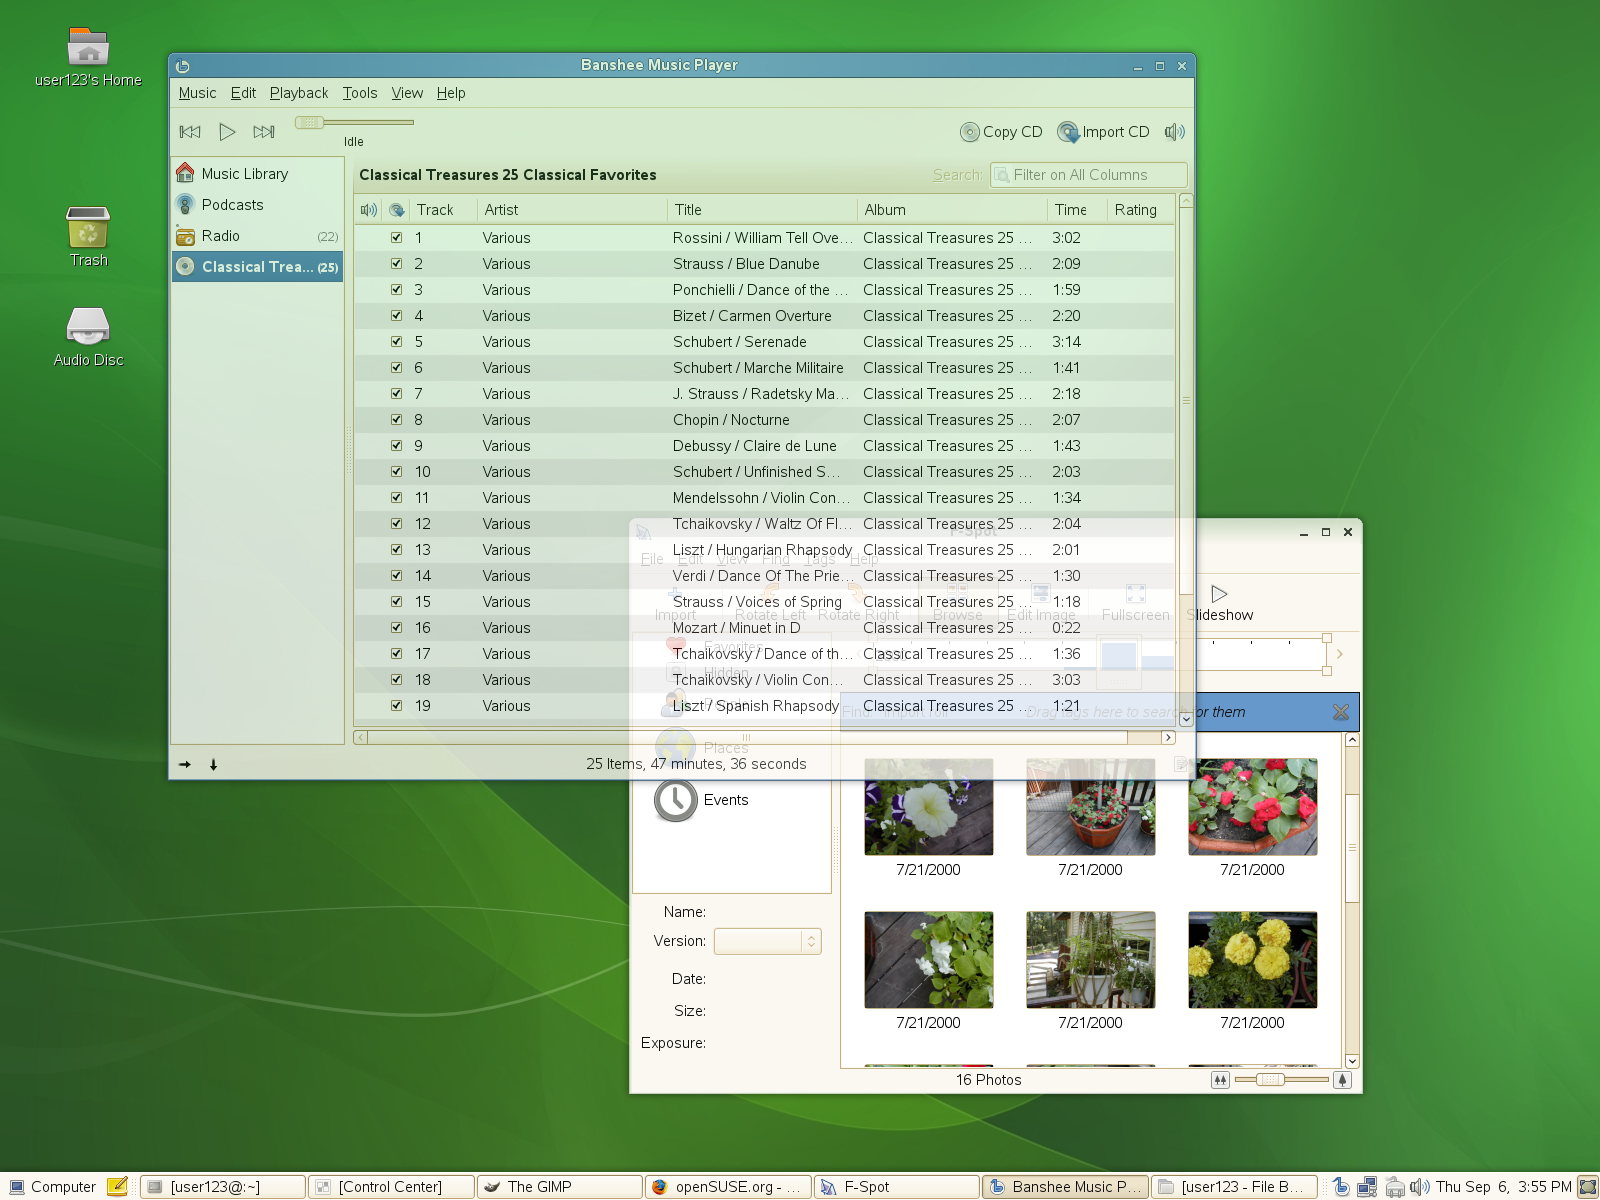
Task: Click the Play button in Banshee
Action: [227, 132]
